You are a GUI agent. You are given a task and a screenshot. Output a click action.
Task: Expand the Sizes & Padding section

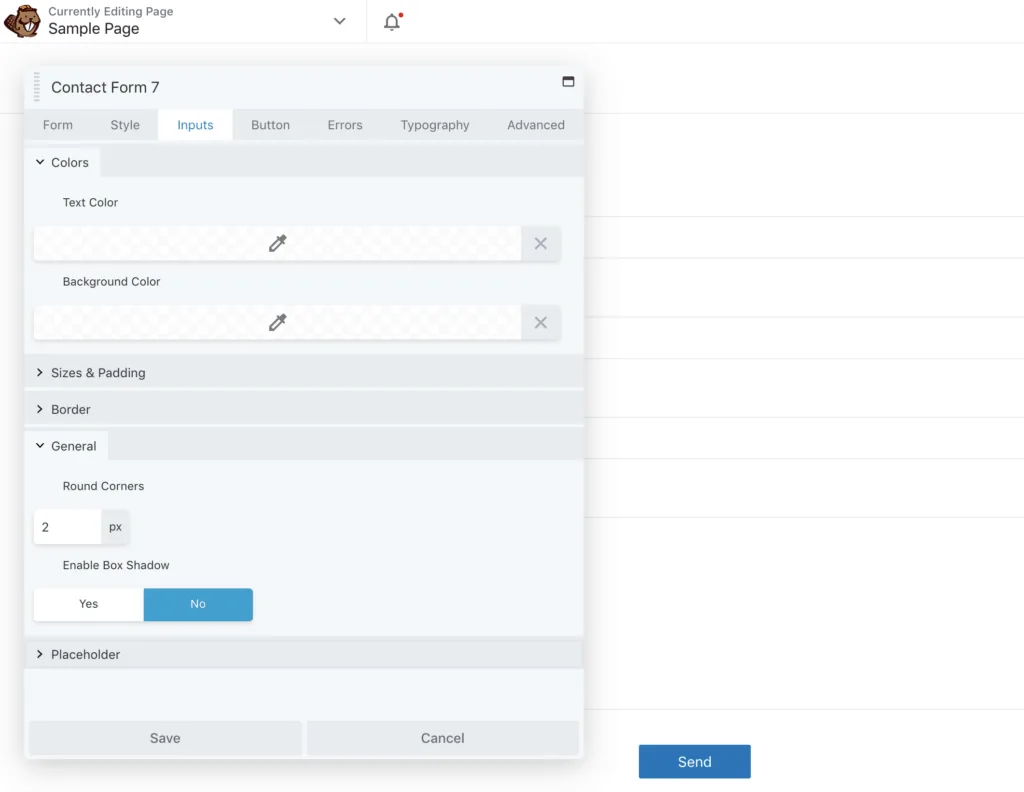[304, 373]
